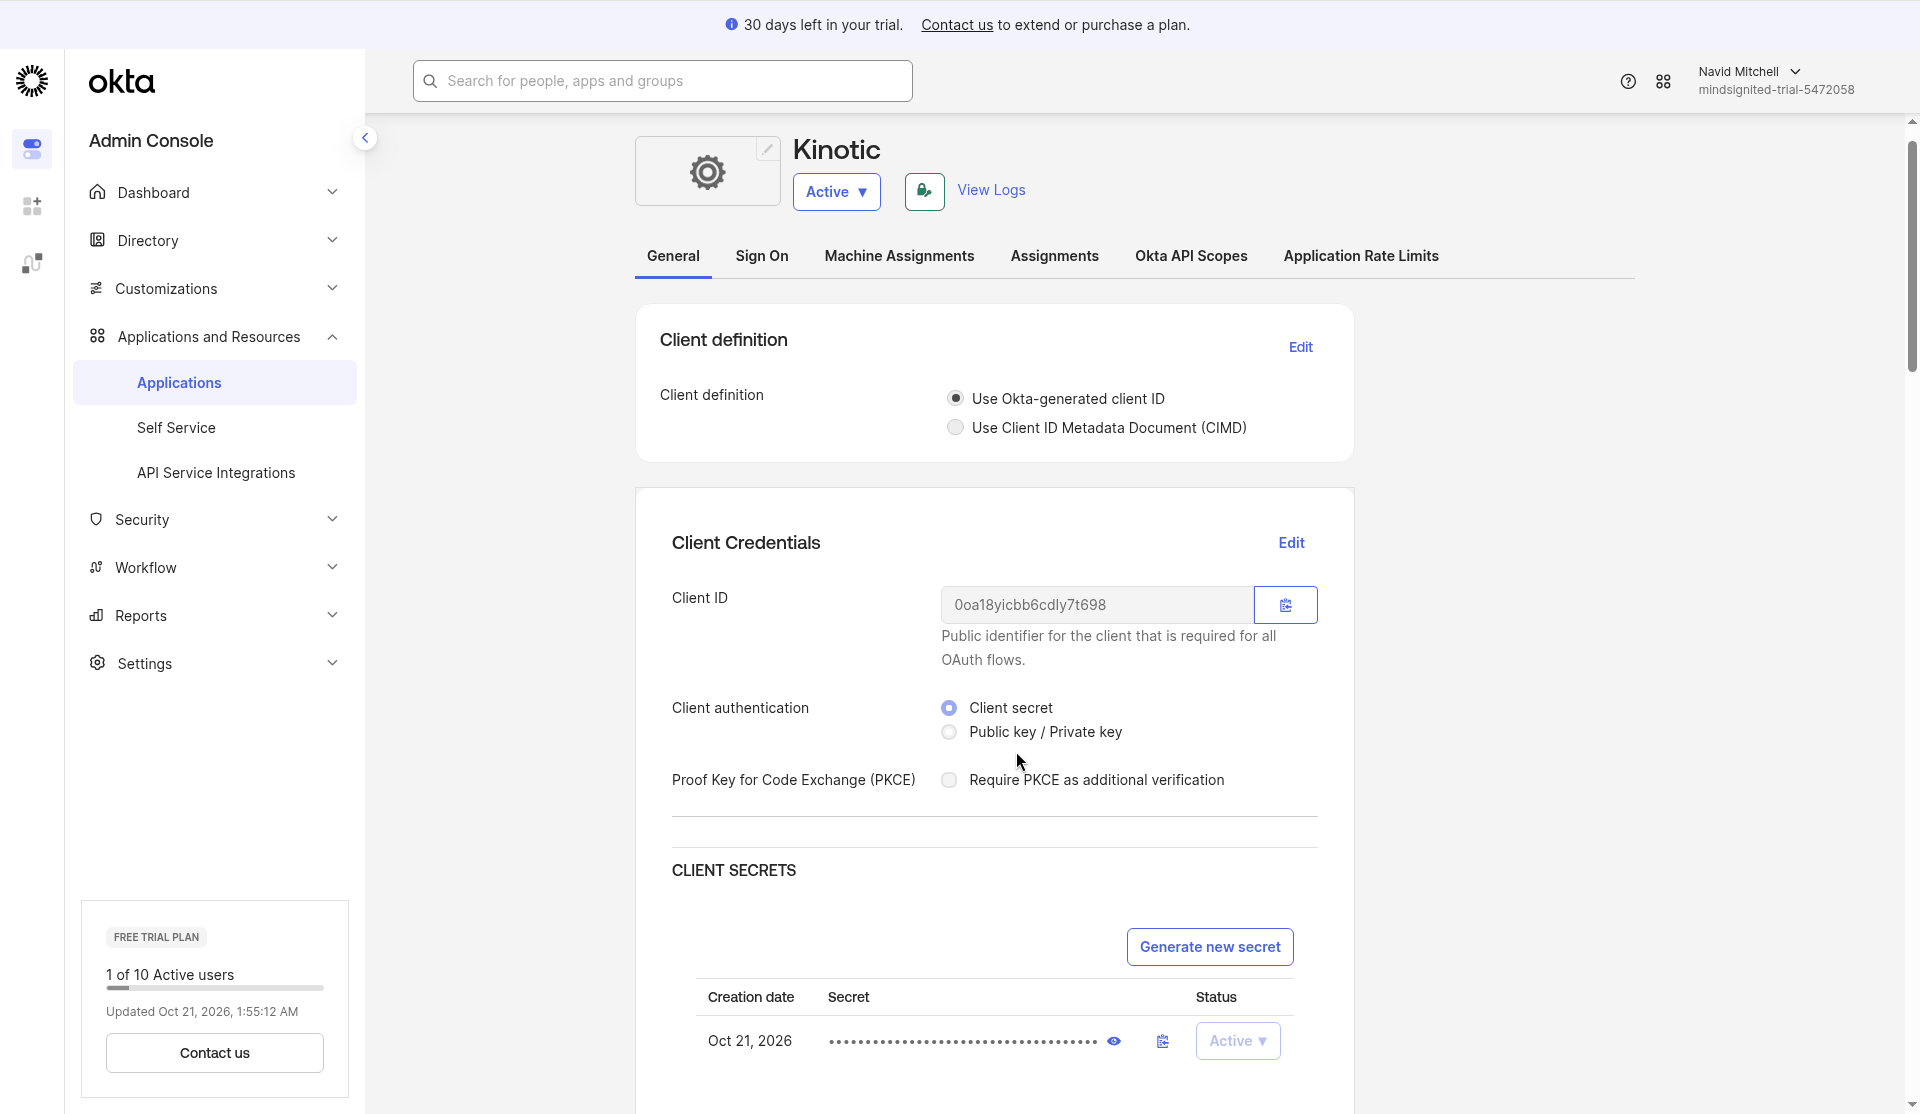Viewport: 1920px width, 1114px height.
Task: Click the Okta sunburst logo icon
Action: 32,81
